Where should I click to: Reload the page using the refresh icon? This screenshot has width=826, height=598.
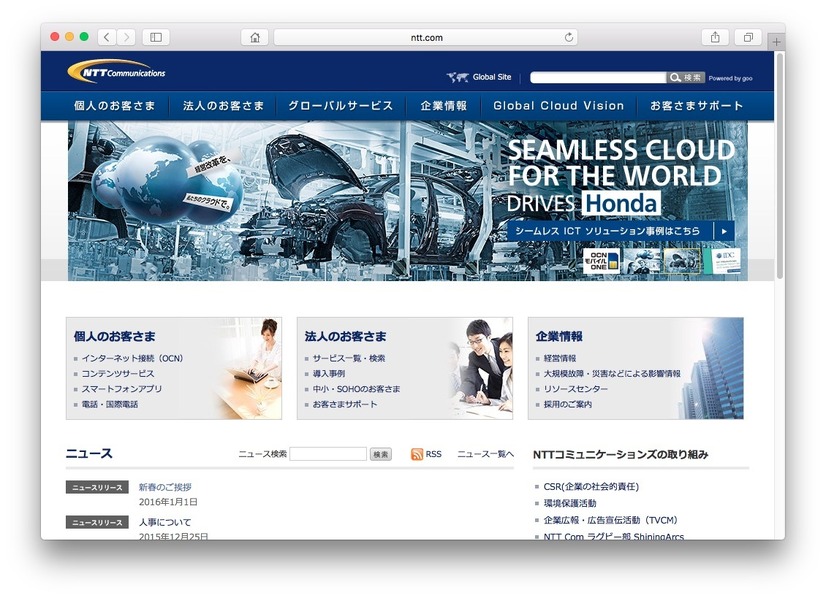pyautogui.click(x=569, y=37)
